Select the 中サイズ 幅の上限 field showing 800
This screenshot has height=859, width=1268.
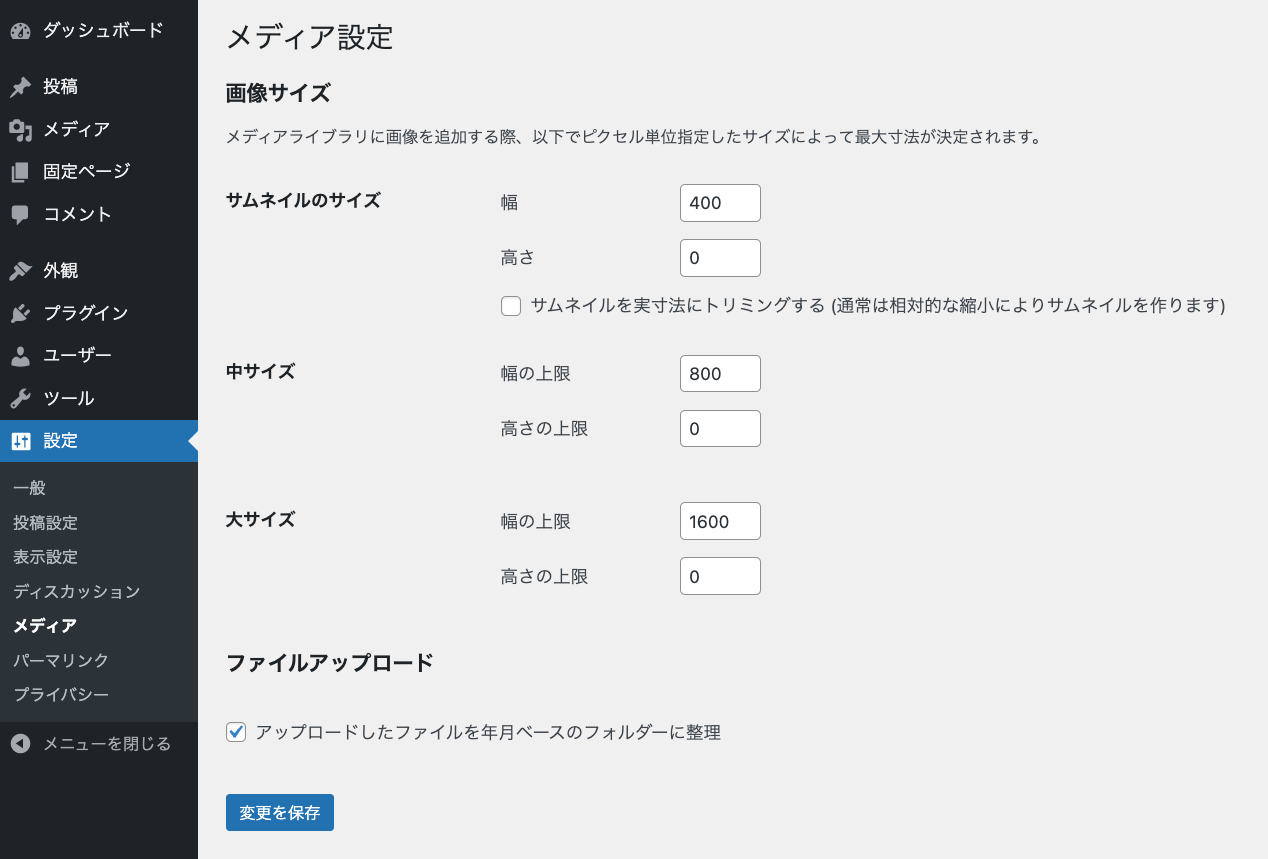[720, 374]
